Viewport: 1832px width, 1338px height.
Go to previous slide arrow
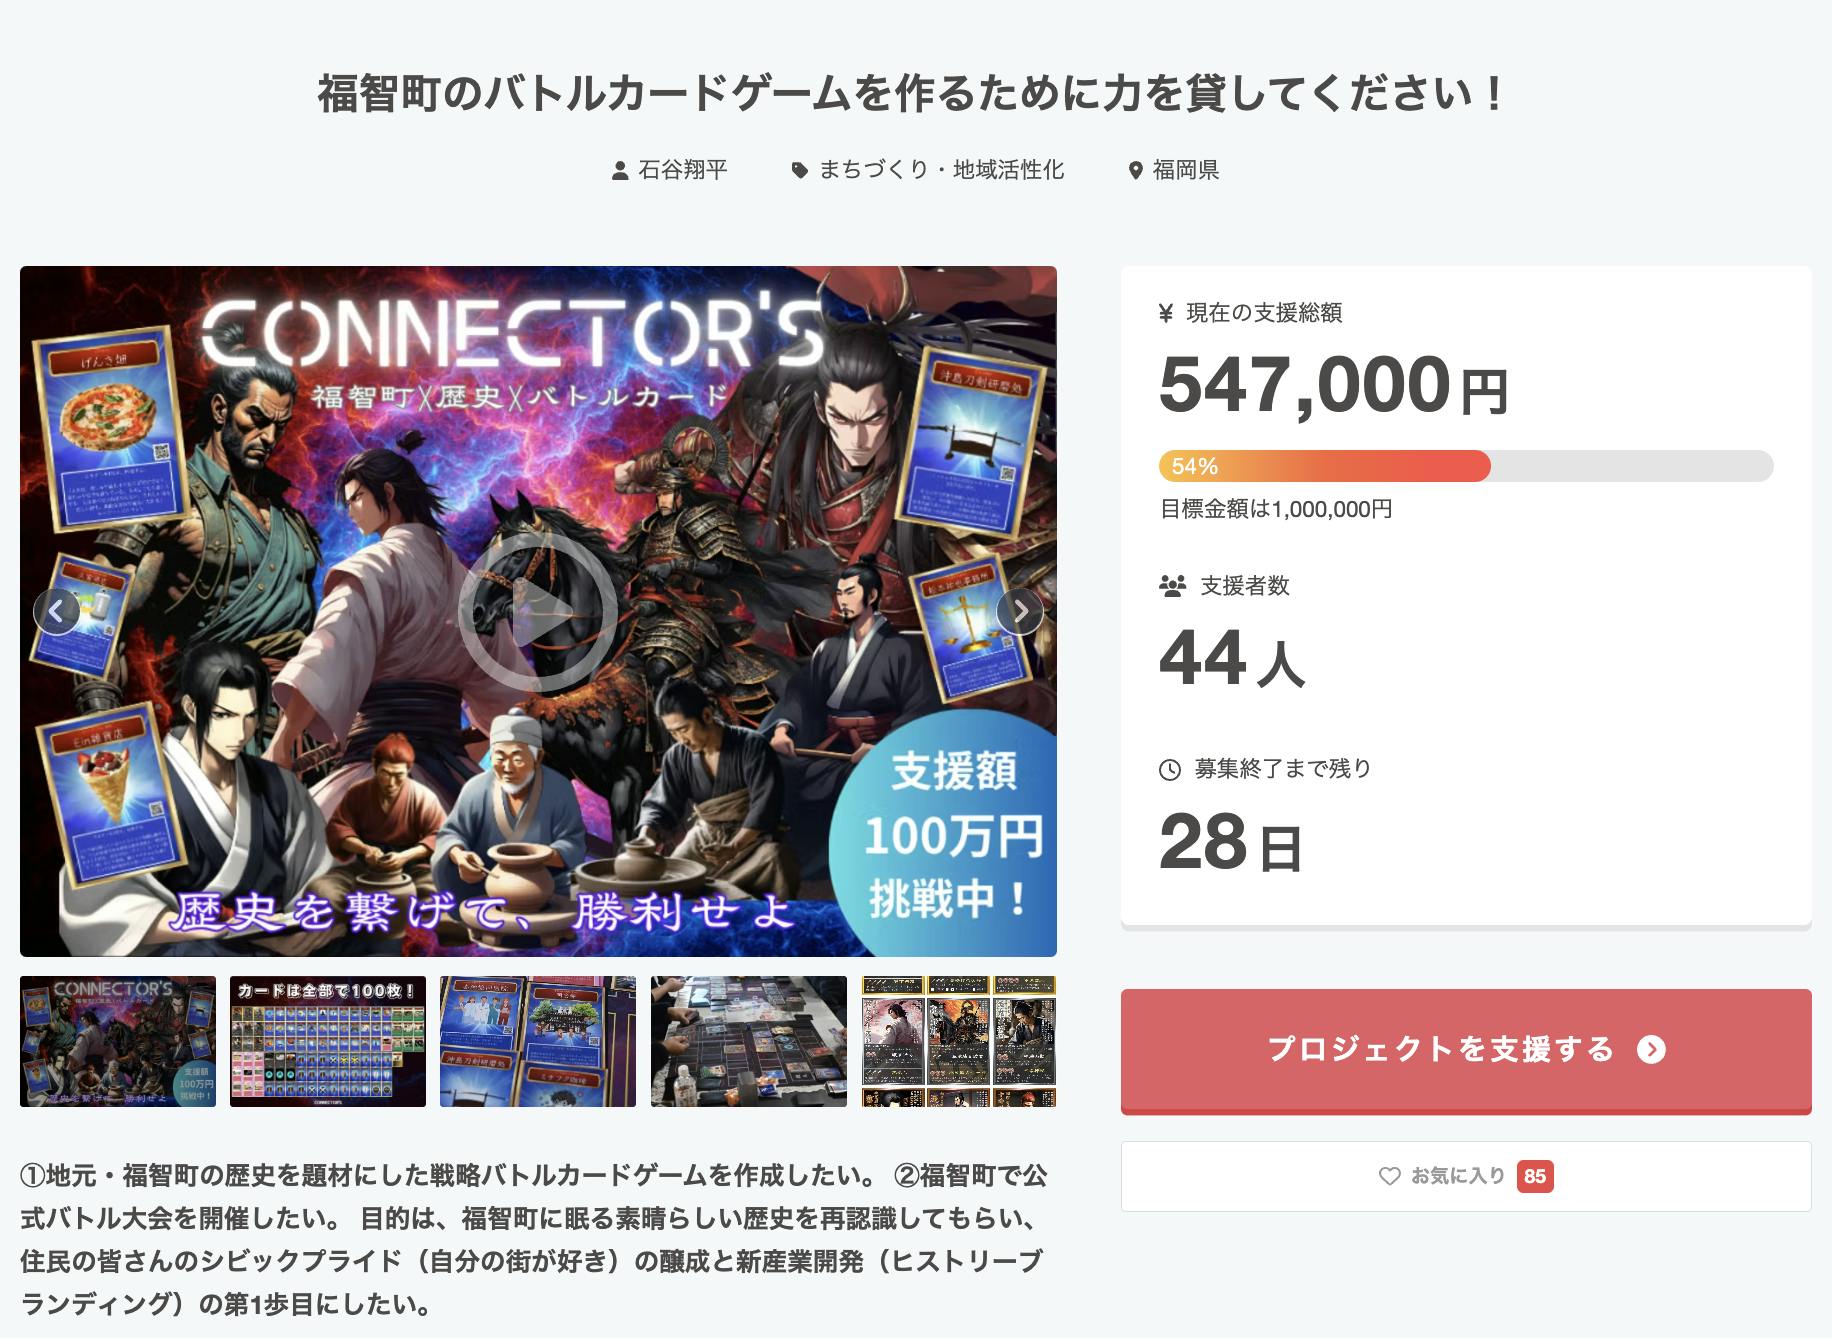pos(57,611)
